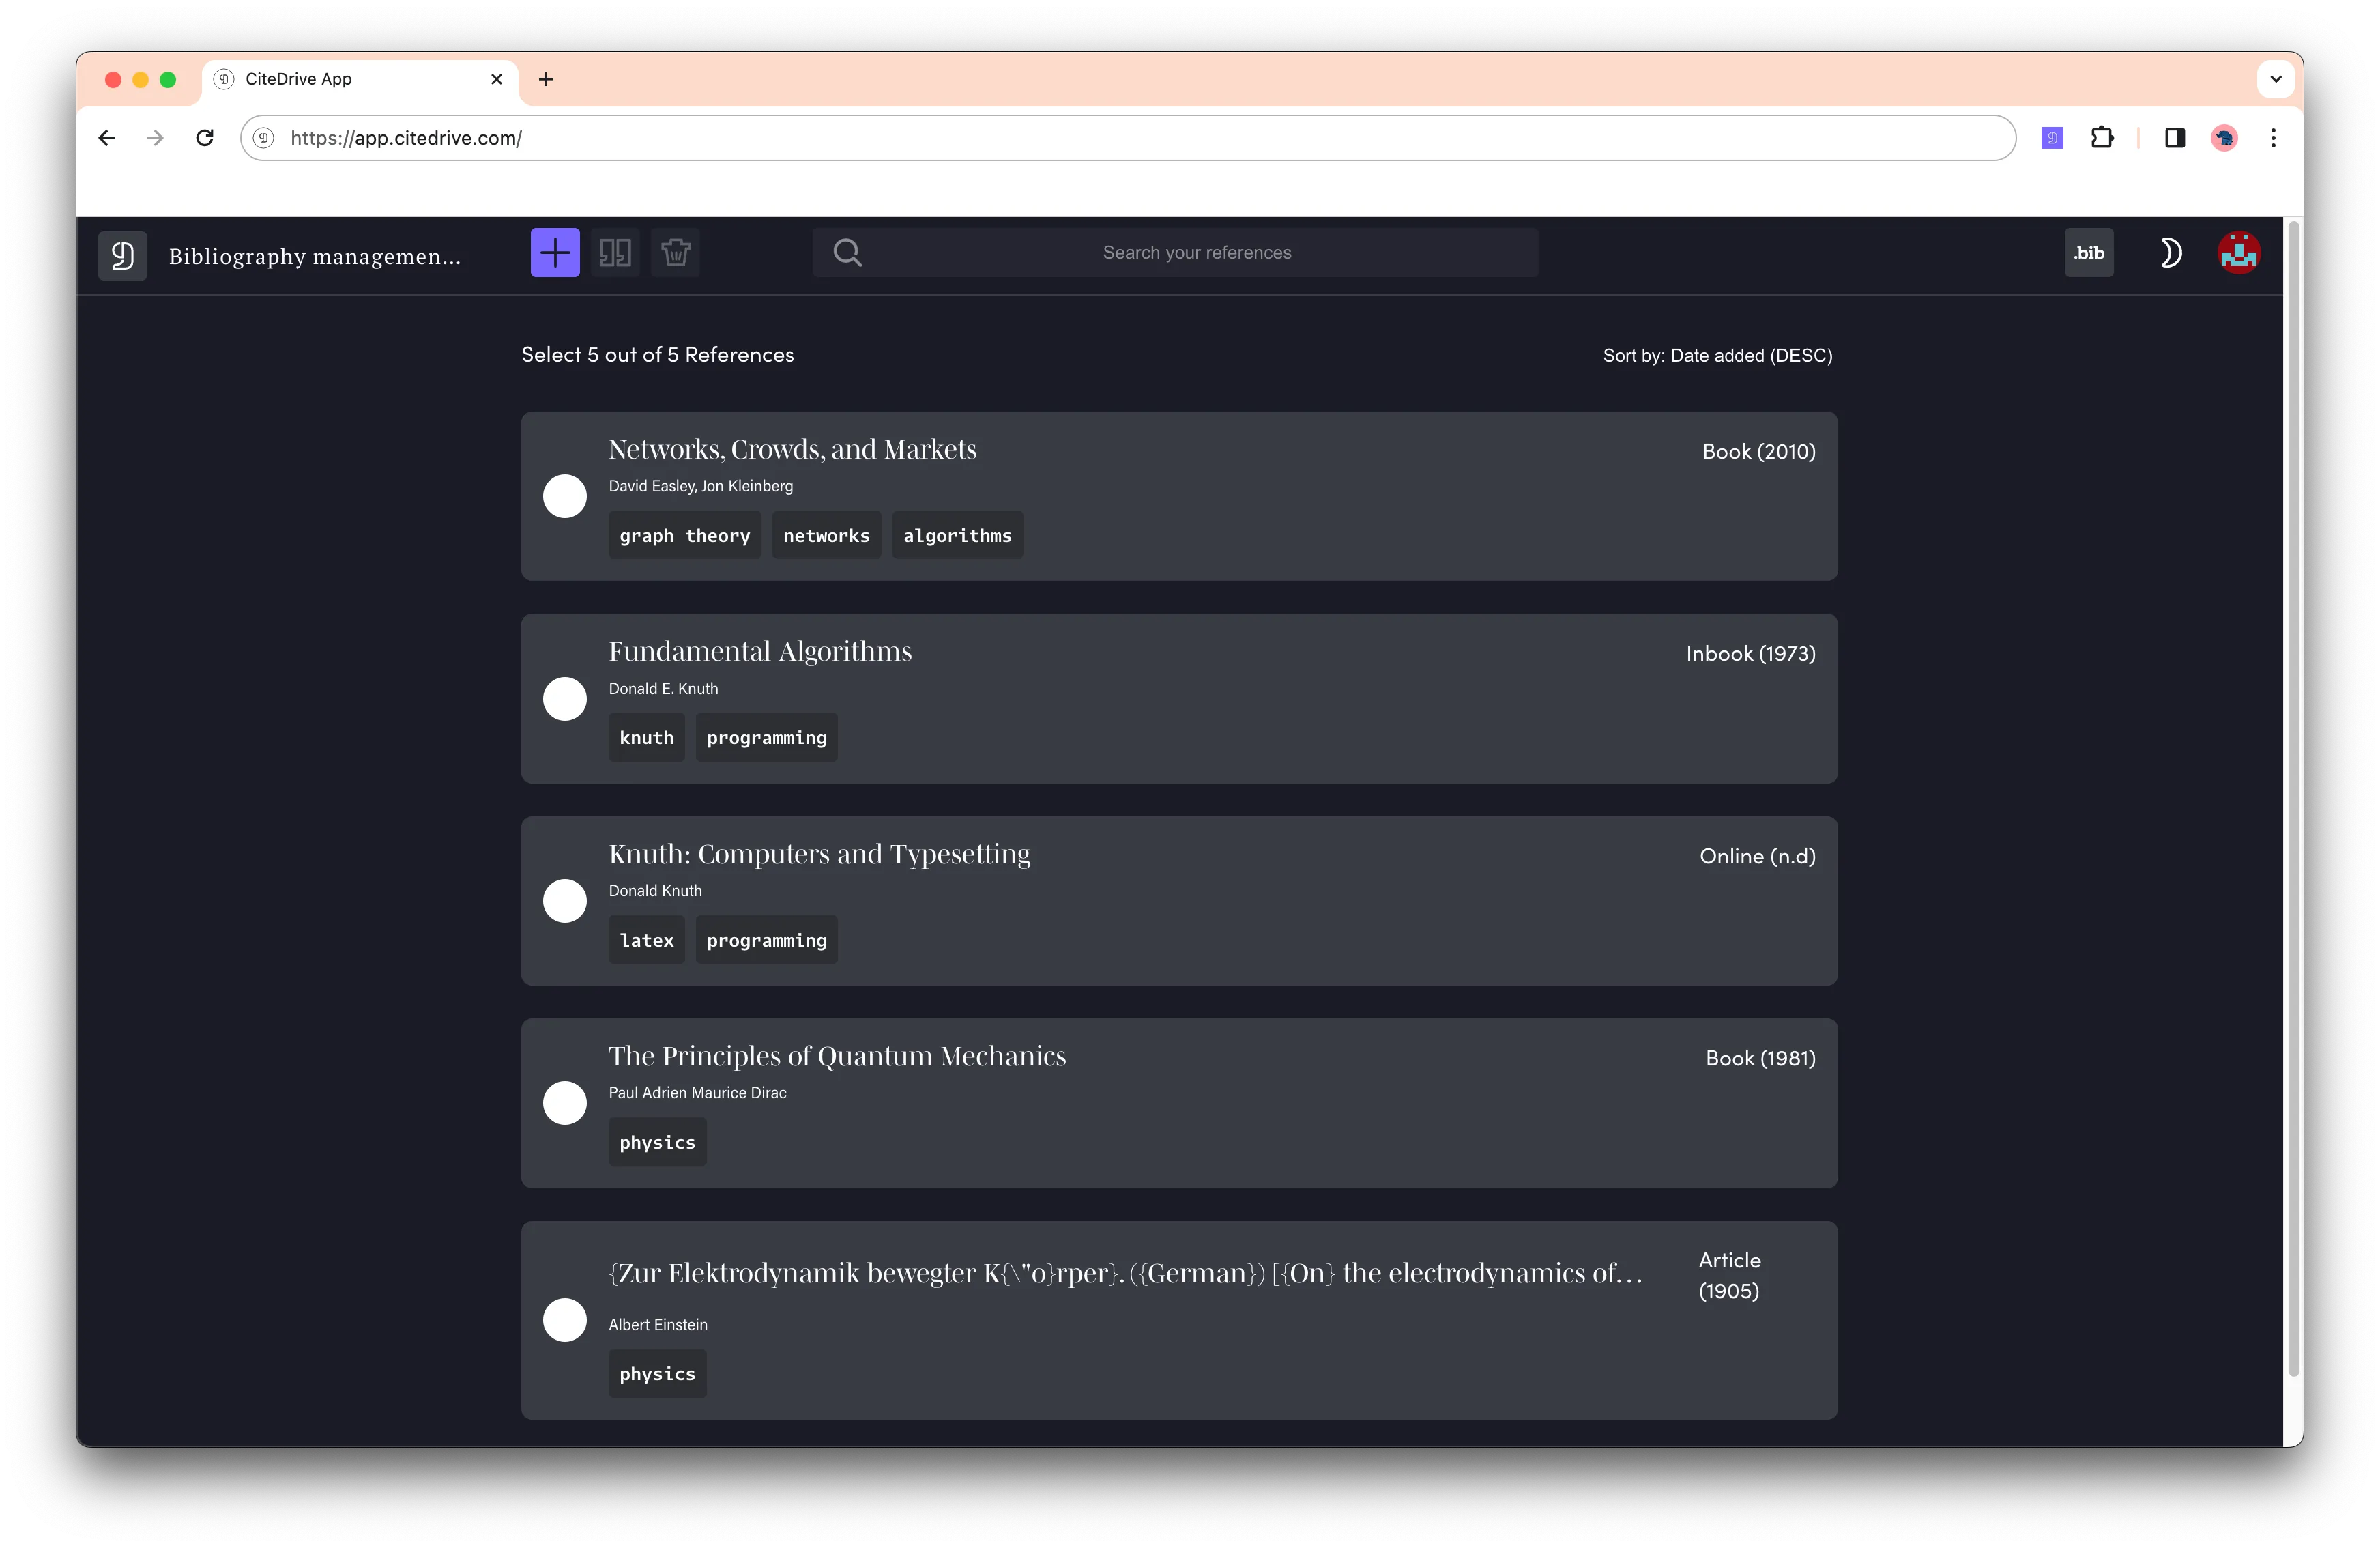Click the CiteDrive browser extension icon
The height and width of the screenshot is (1548, 2380).
(x=2052, y=138)
